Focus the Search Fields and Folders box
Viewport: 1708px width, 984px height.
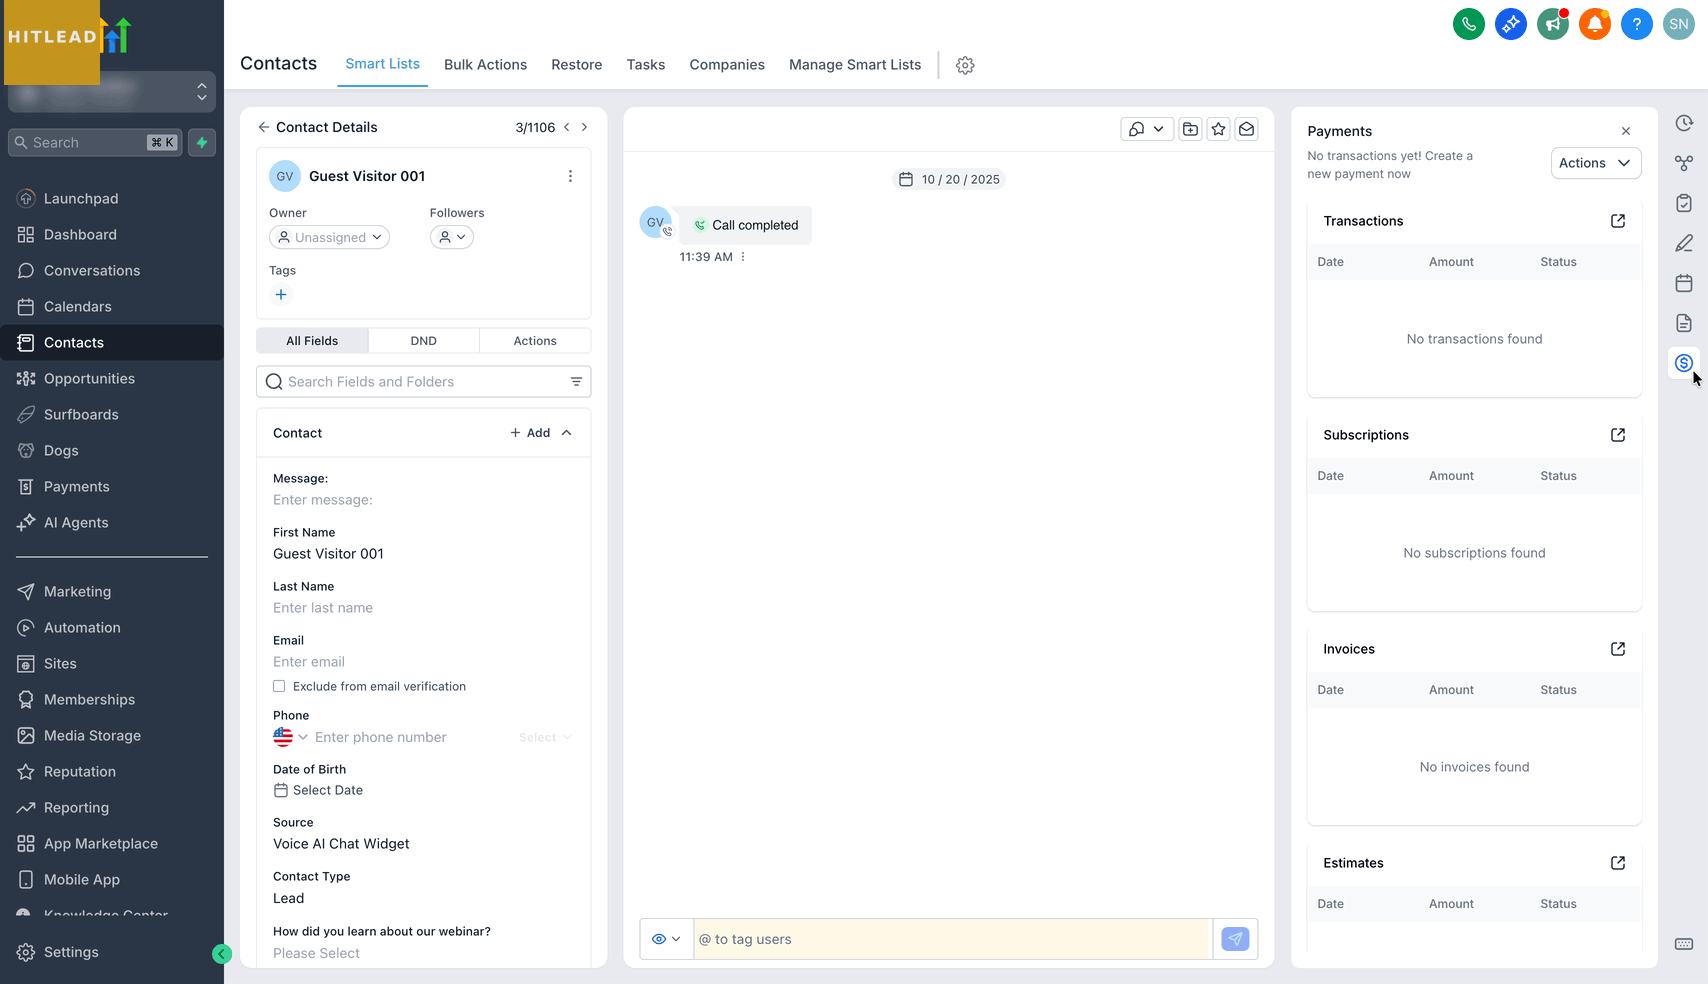point(424,382)
